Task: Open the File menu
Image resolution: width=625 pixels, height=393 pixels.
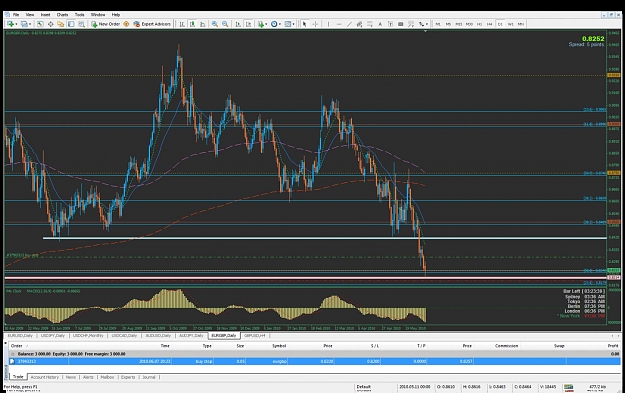Action: click(16, 15)
